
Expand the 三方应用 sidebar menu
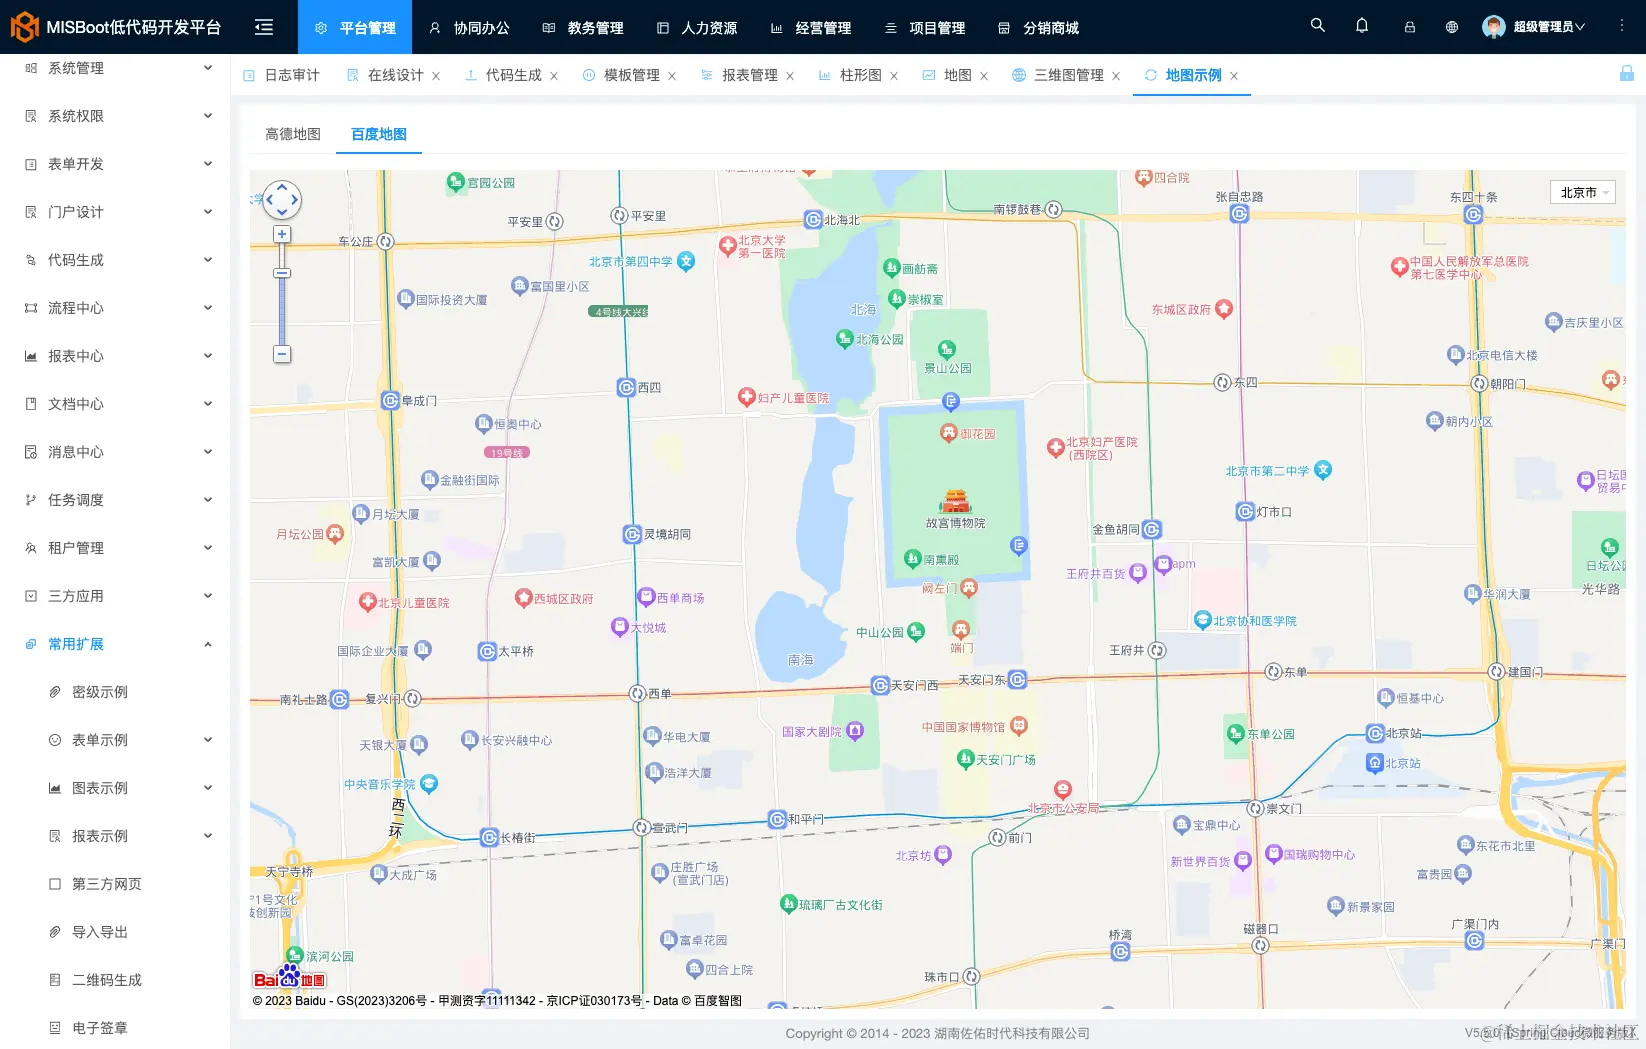tap(115, 596)
